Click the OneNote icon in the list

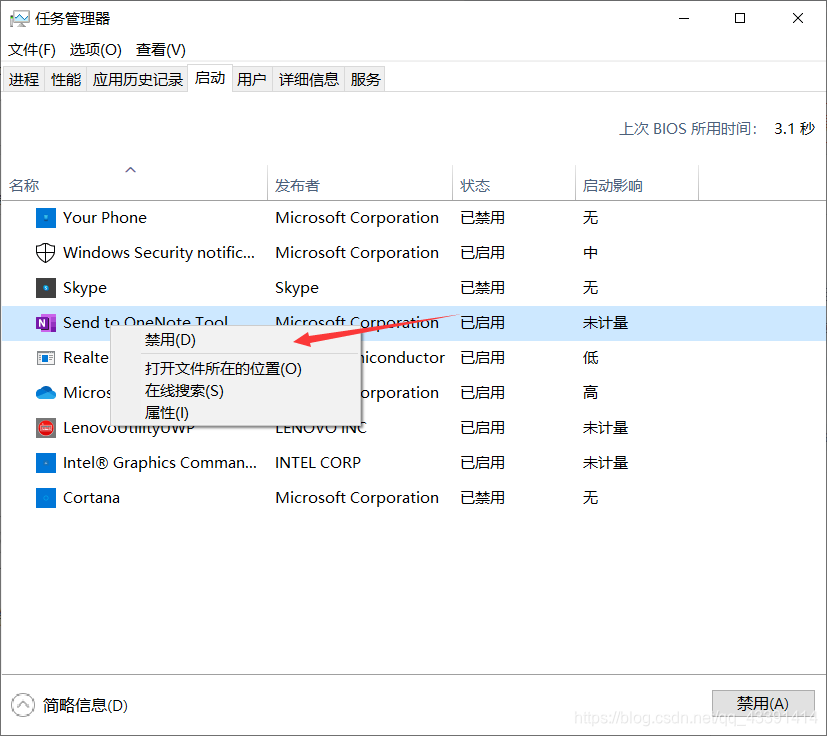click(x=46, y=323)
